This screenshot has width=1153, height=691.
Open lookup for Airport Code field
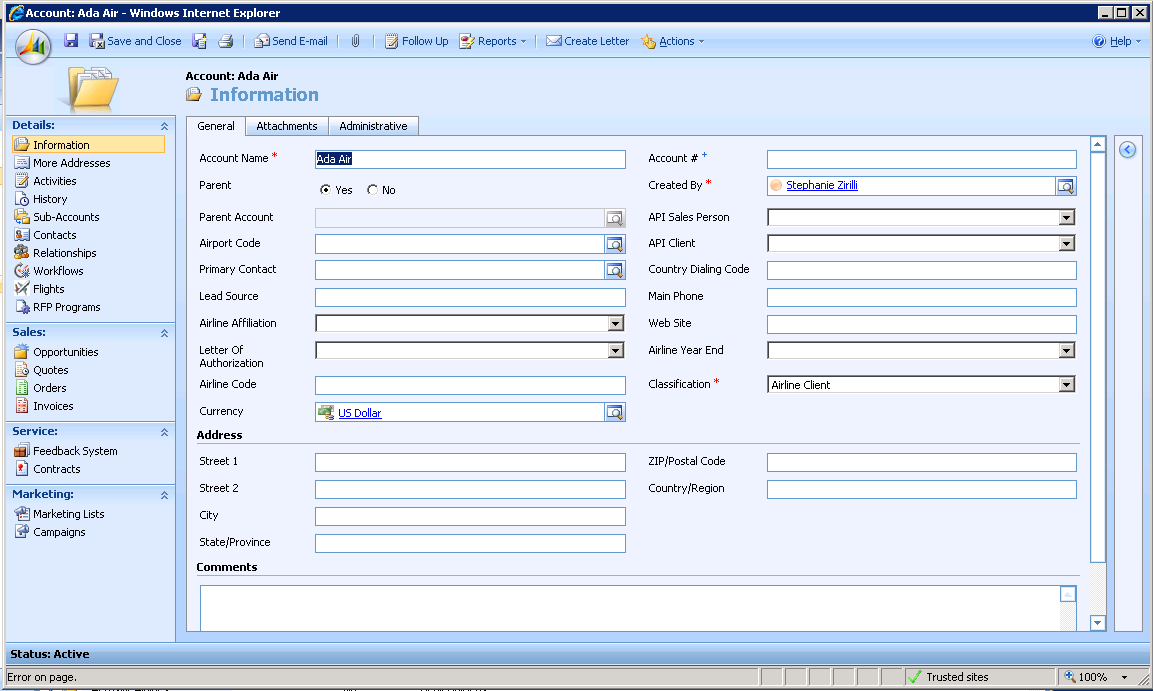point(615,244)
